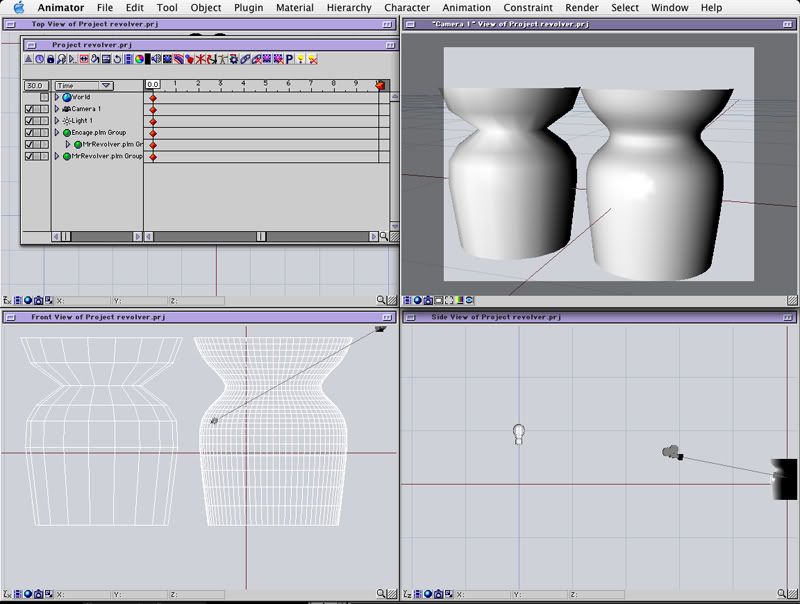Expand the Encage.plm Group disclosure triangle

tap(57, 133)
